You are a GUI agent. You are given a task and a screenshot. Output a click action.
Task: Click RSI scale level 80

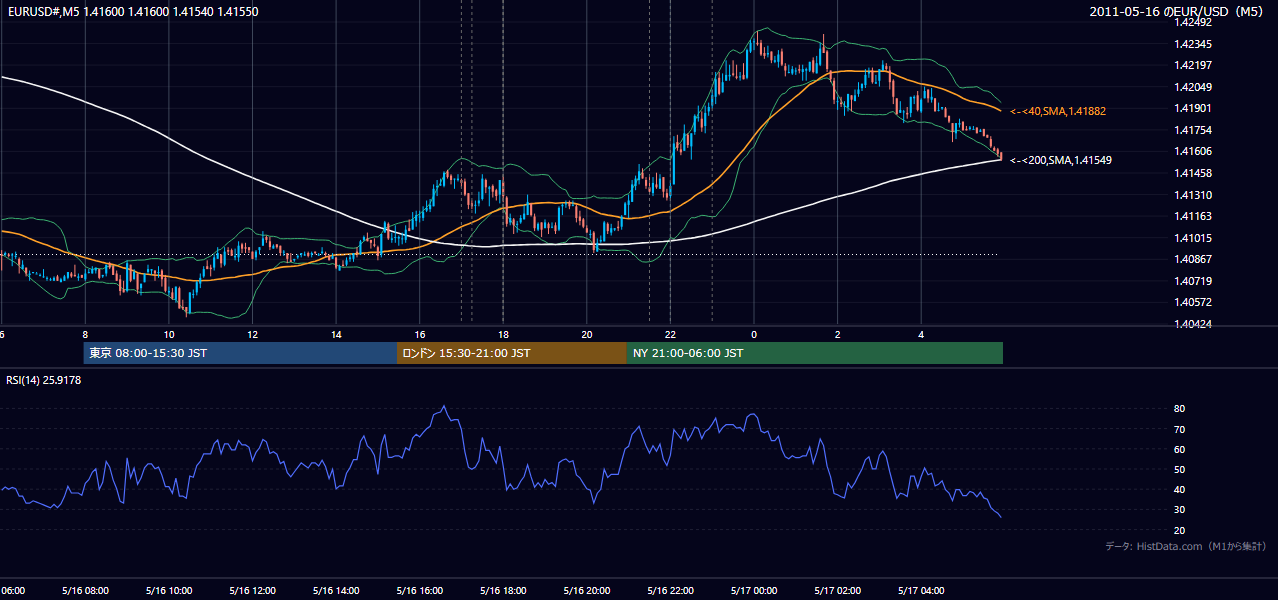(1180, 409)
